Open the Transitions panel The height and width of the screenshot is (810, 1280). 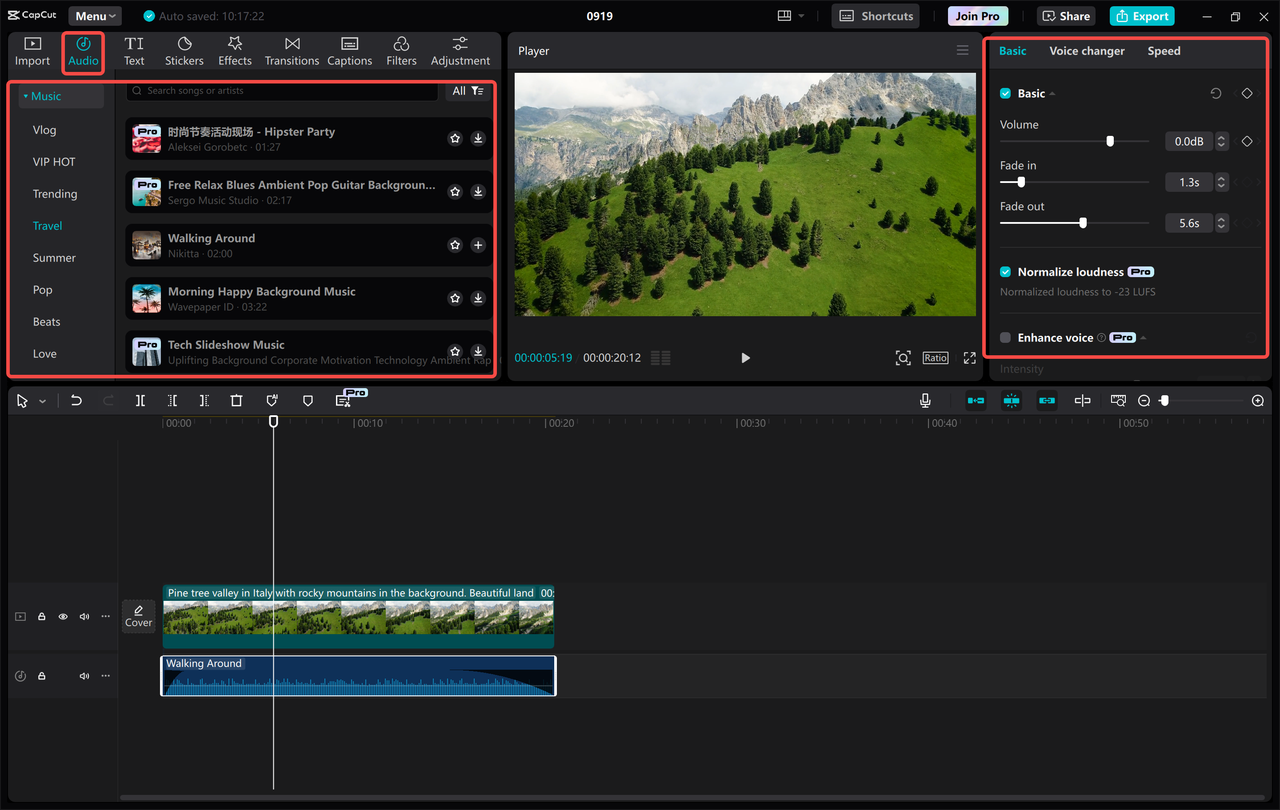[291, 51]
